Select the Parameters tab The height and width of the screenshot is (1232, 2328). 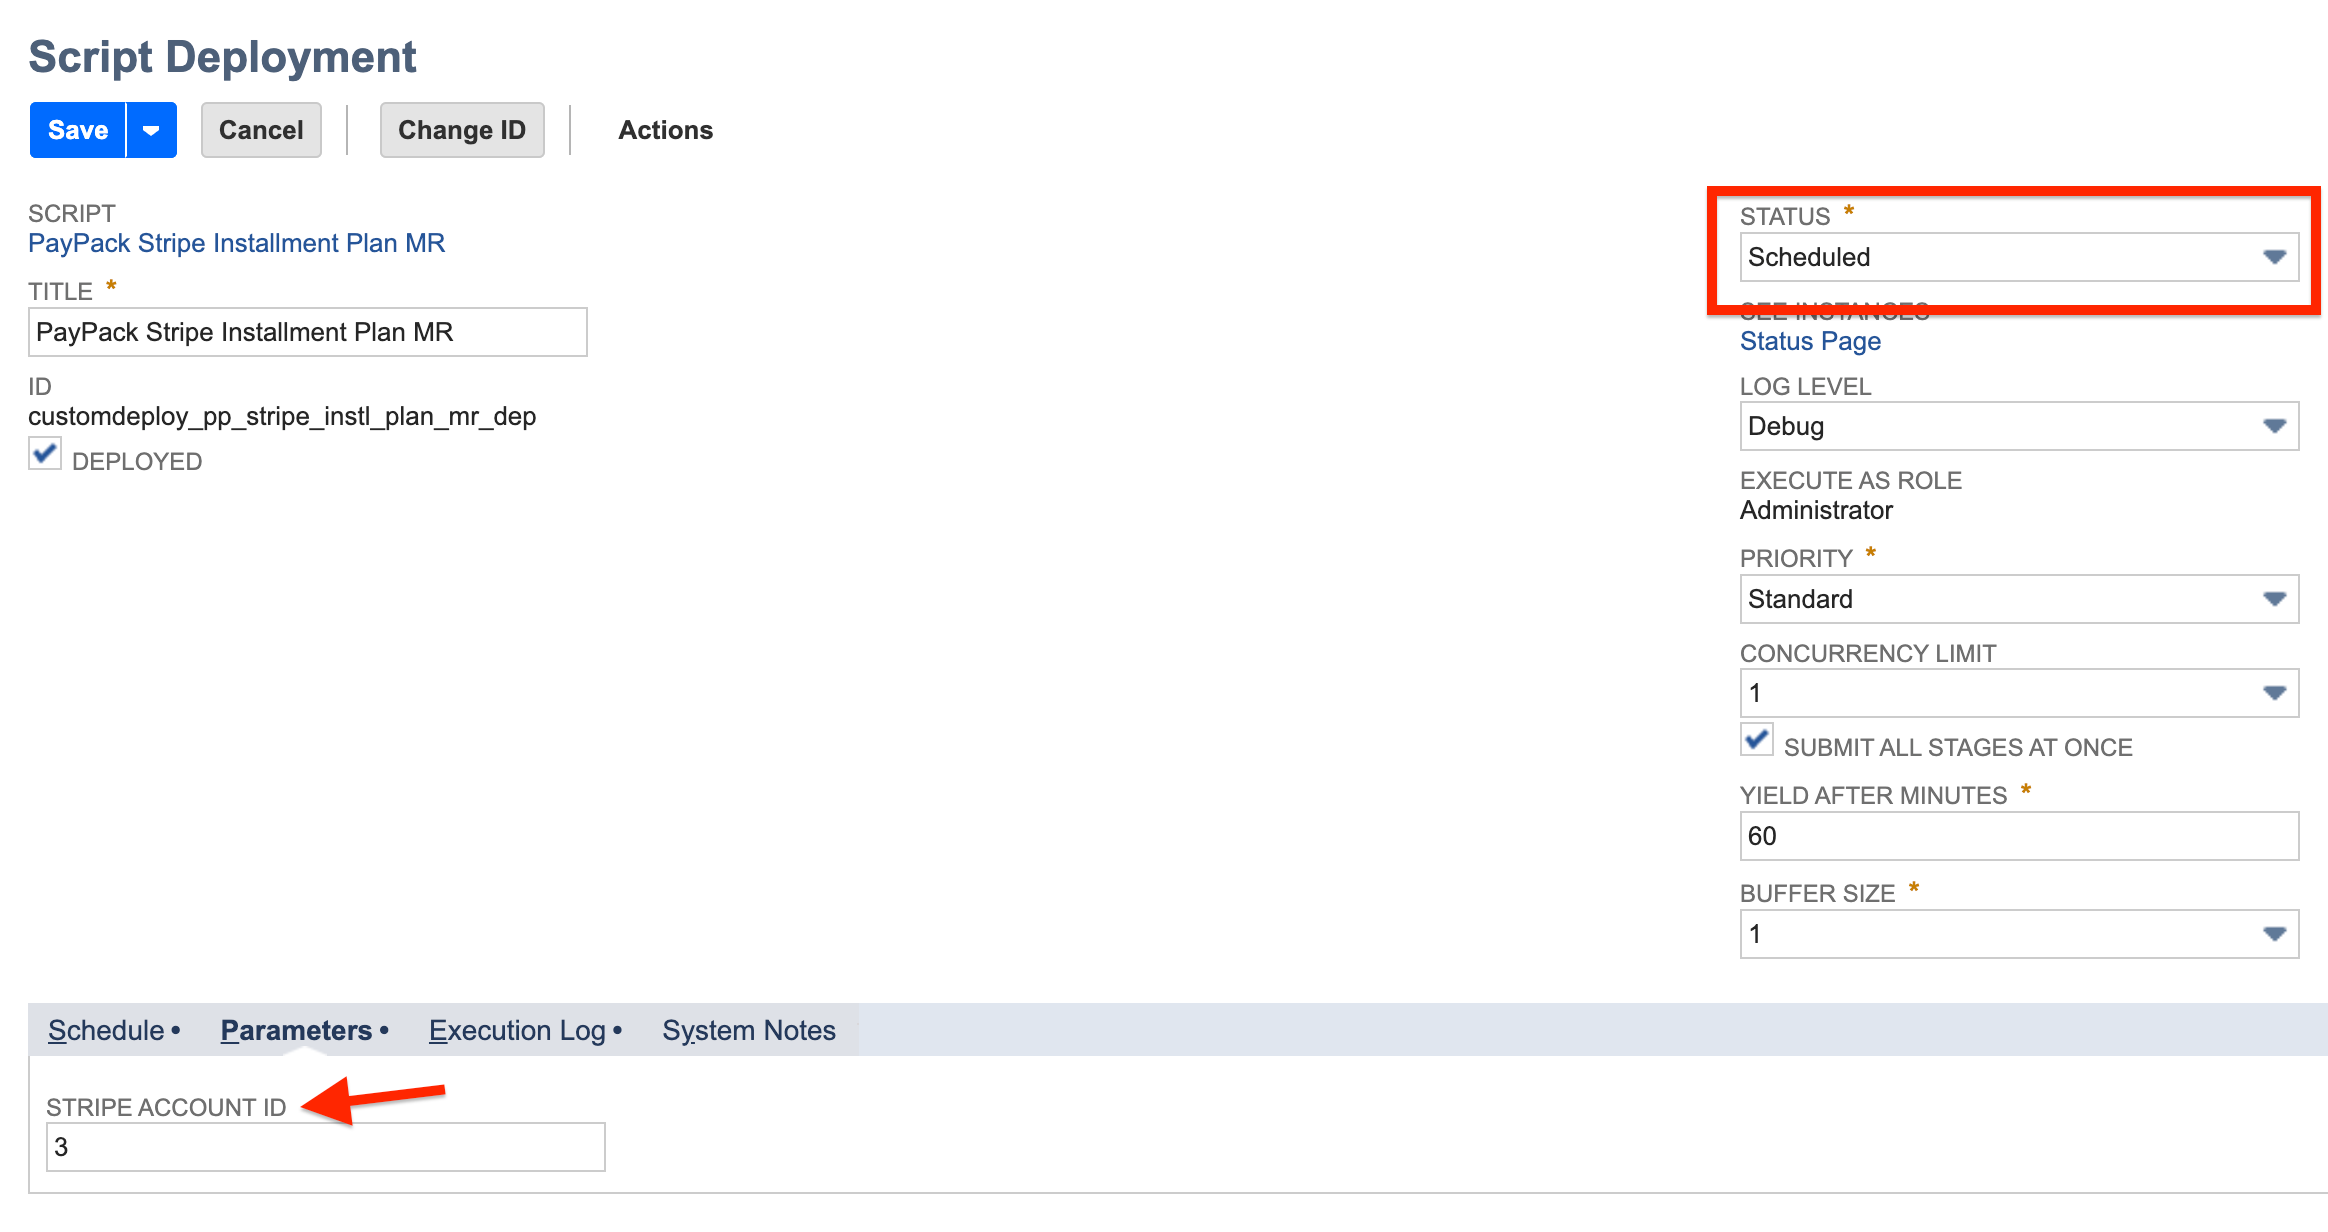click(295, 1030)
